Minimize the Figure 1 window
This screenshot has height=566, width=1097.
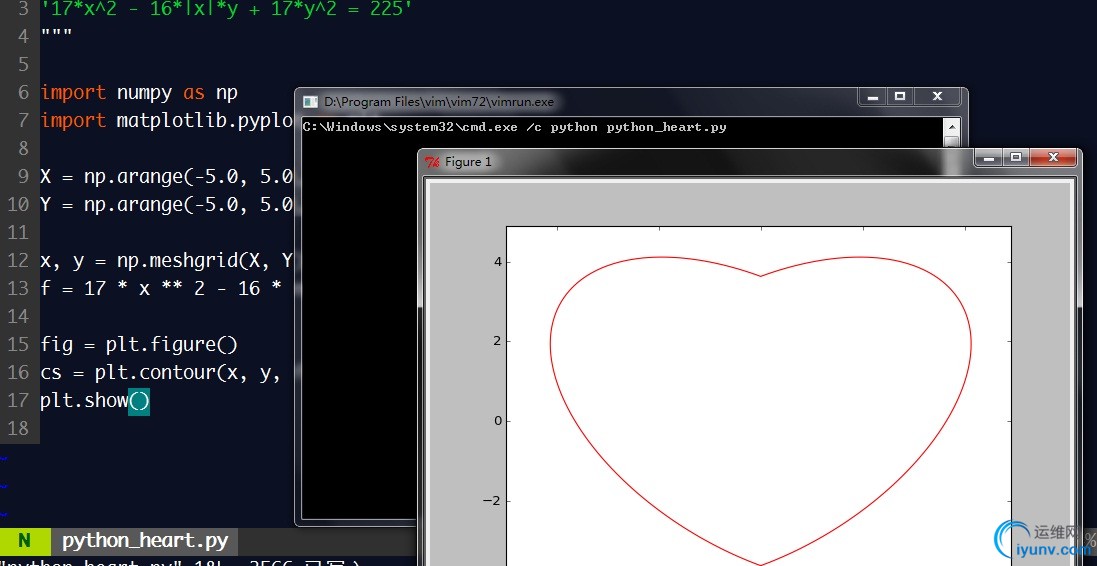[989, 158]
